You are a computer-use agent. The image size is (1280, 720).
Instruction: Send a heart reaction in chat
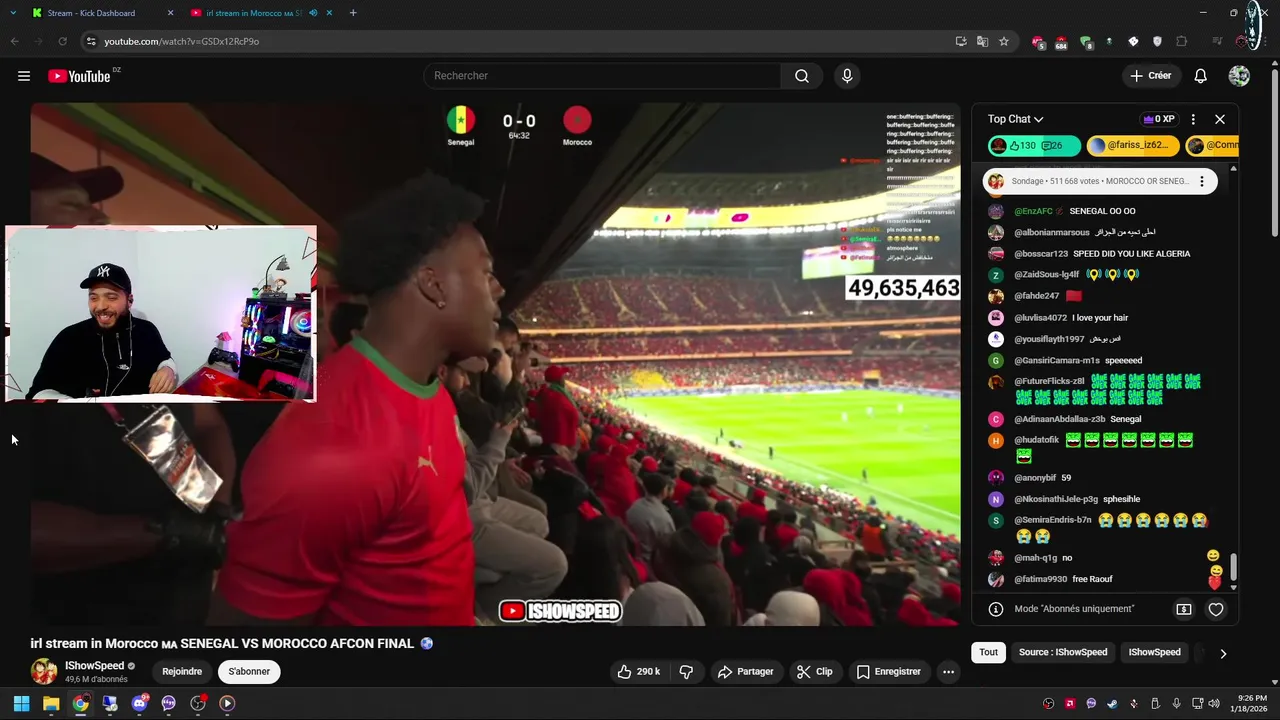1216,609
